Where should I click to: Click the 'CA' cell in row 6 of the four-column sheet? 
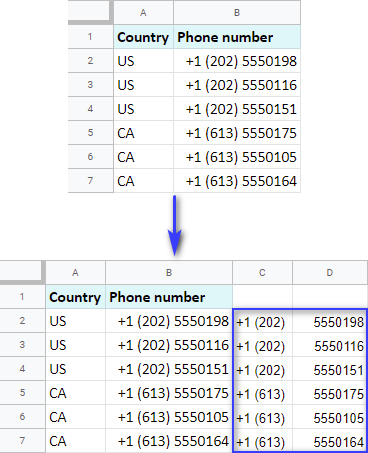[75, 417]
